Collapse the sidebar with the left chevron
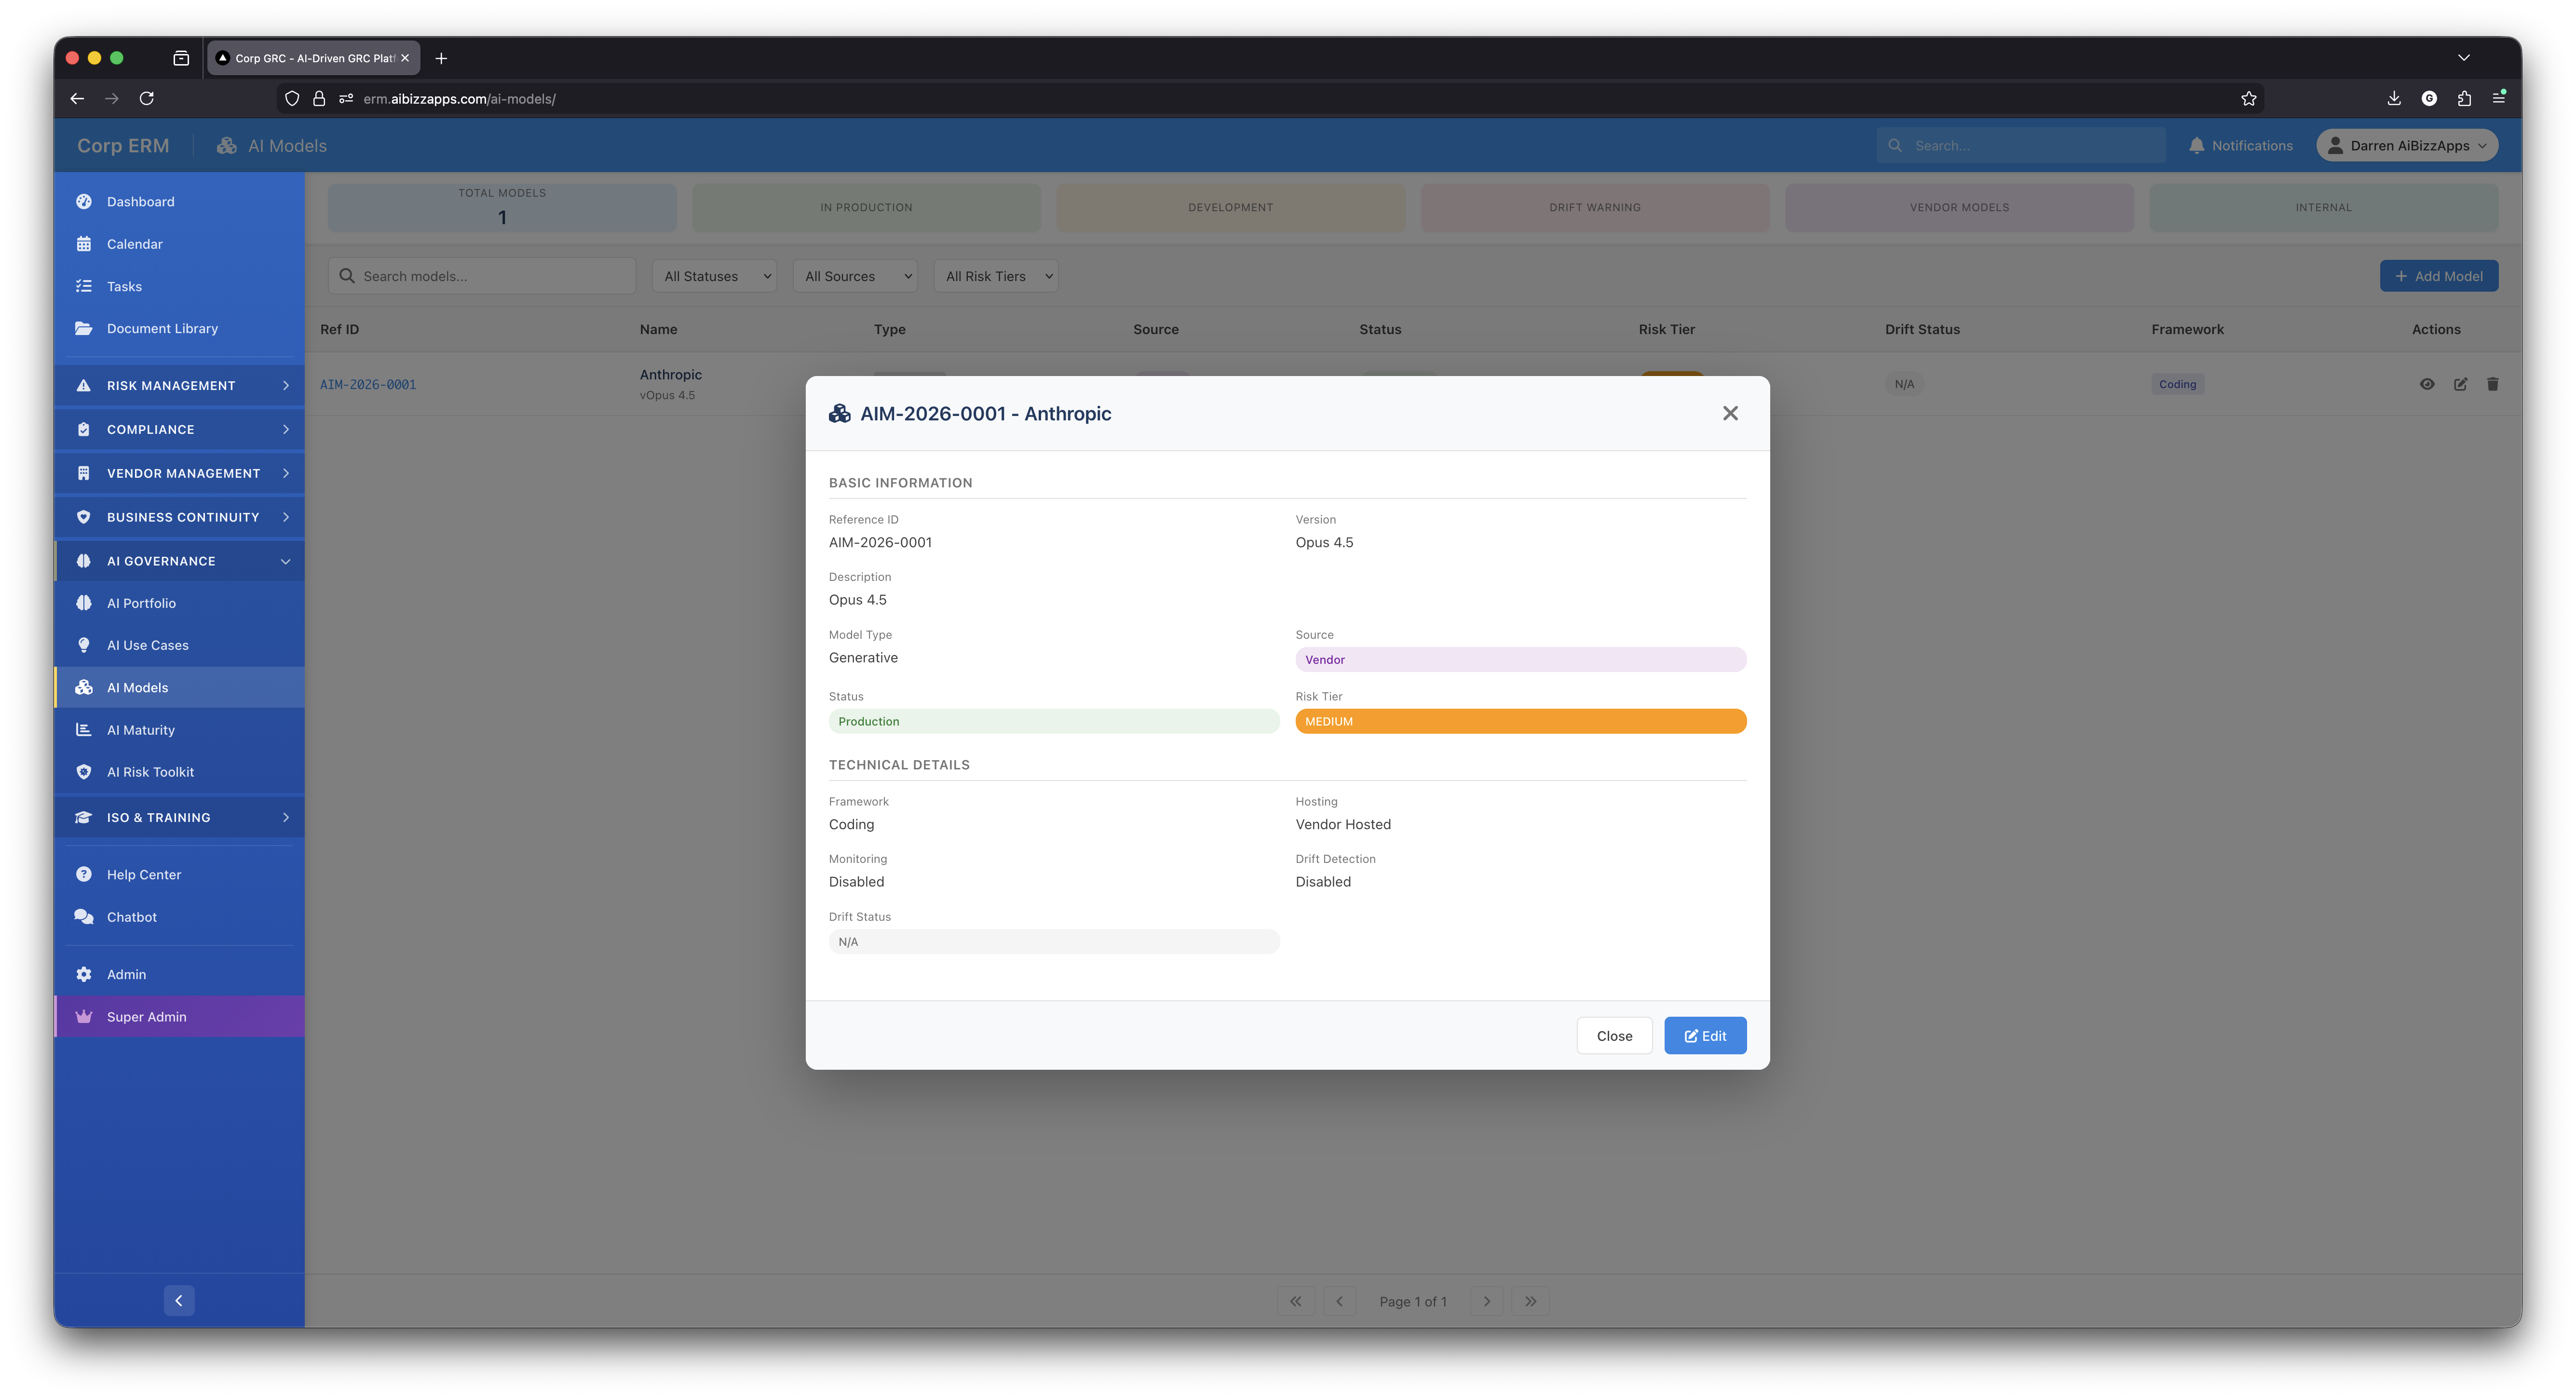Viewport: 2576px width, 1399px height. coord(179,1300)
